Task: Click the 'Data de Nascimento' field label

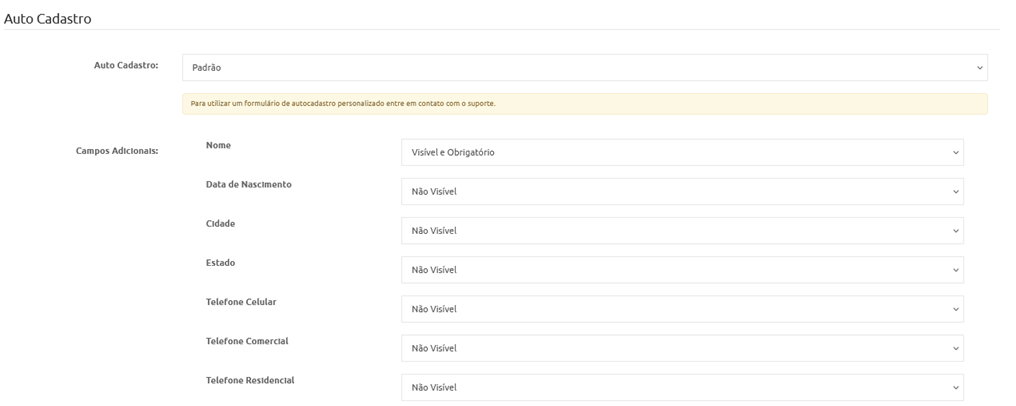Action: pos(248,185)
